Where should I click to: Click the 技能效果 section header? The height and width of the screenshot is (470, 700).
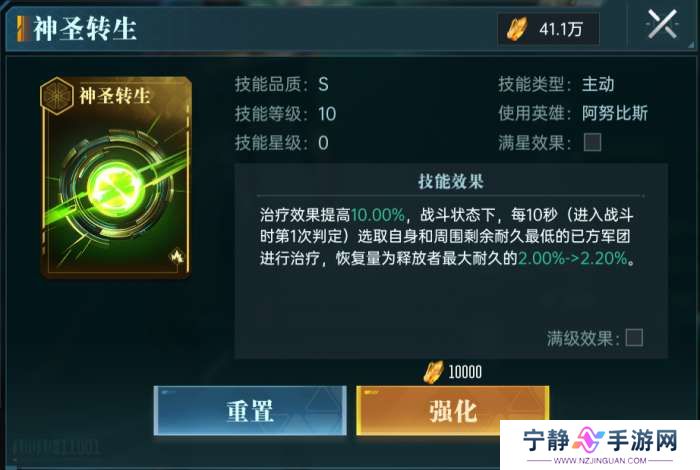point(451,182)
